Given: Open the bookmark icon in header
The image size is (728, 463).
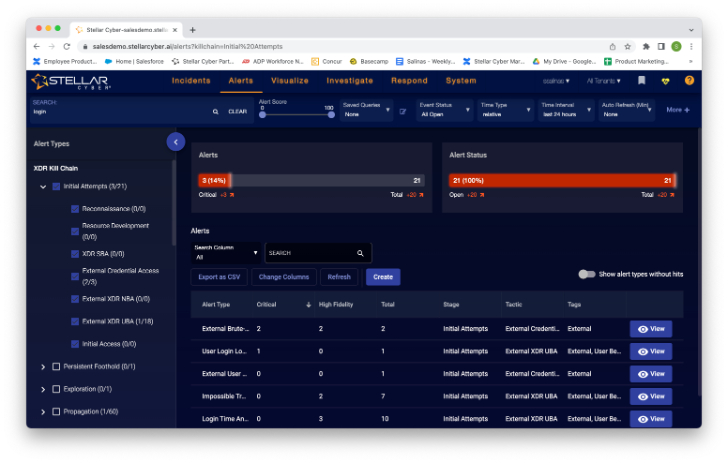Looking at the screenshot, I should 642,80.
